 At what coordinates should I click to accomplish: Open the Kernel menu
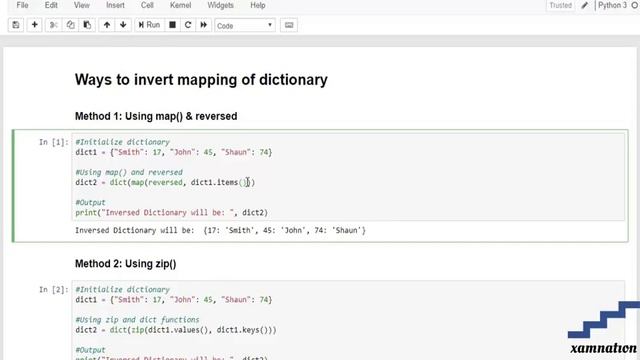tap(180, 5)
